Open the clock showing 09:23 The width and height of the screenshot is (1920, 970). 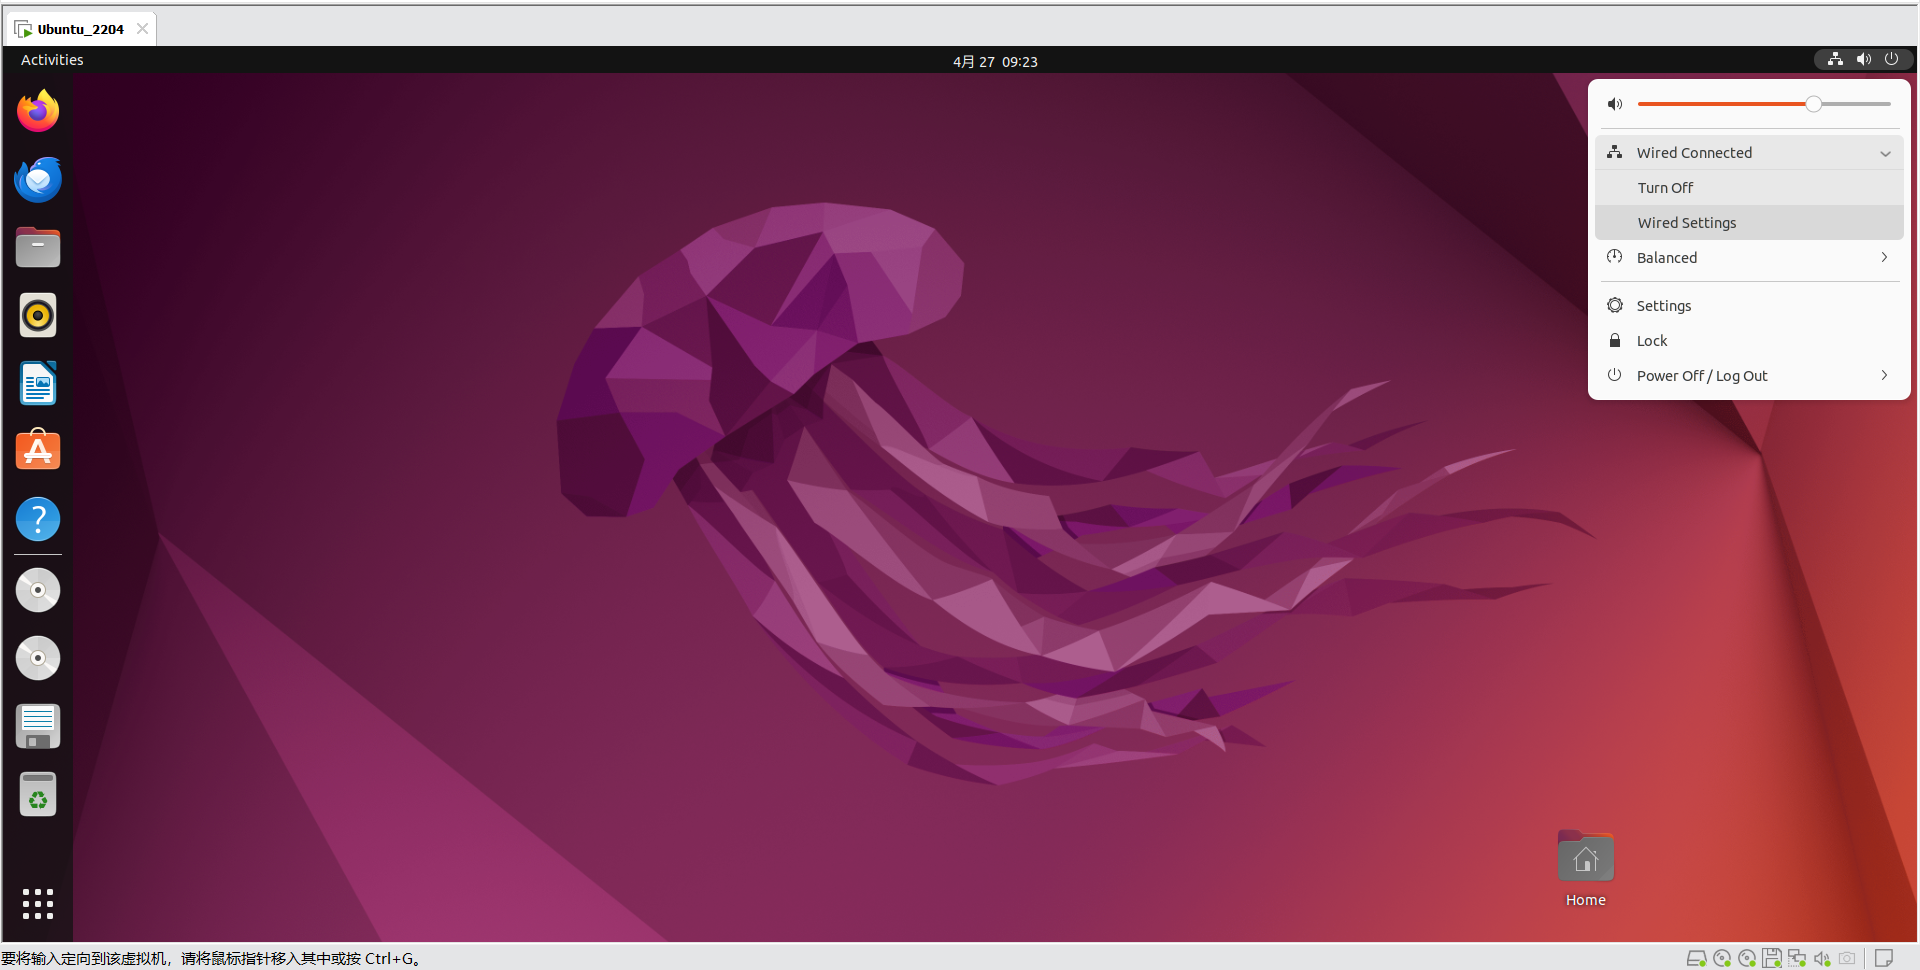pos(995,61)
